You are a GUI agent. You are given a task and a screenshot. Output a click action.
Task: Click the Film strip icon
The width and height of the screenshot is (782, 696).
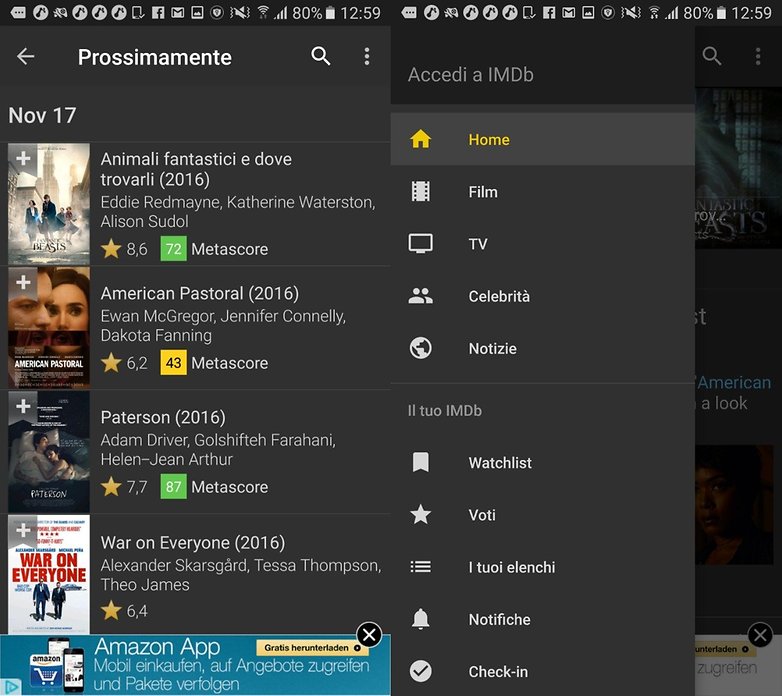tap(420, 191)
